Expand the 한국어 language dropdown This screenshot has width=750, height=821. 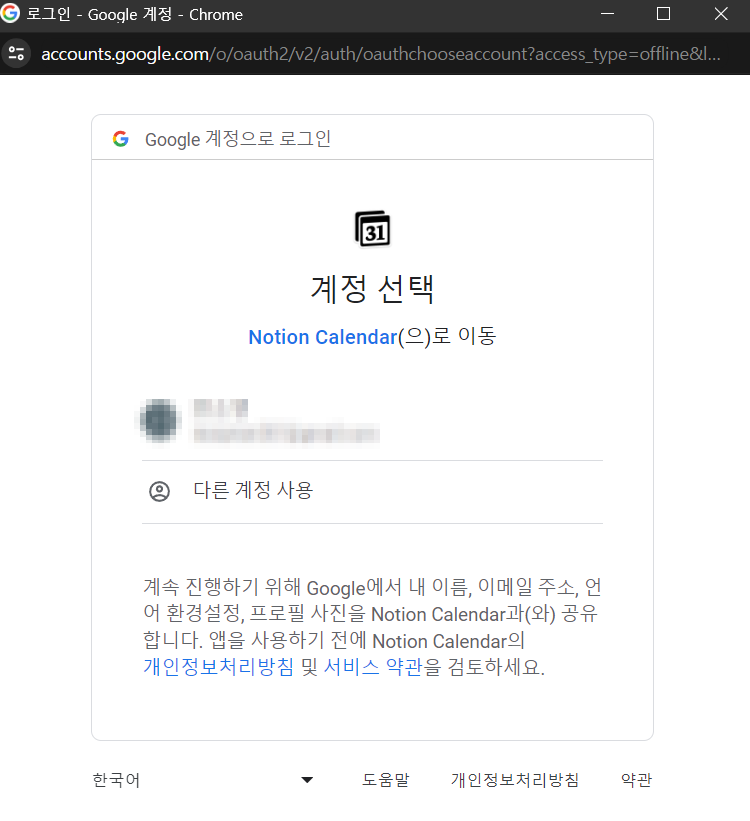click(x=203, y=780)
